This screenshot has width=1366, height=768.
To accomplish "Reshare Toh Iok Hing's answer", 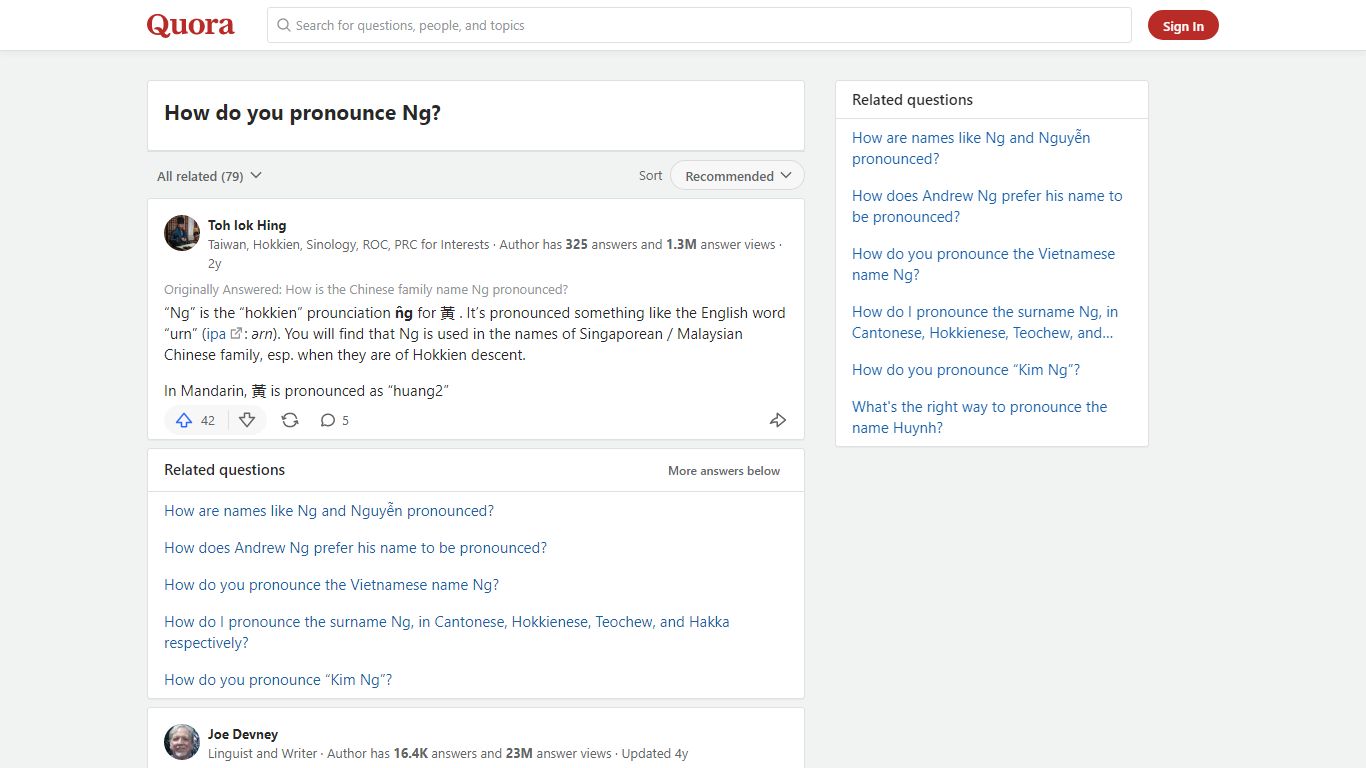I will pos(290,420).
